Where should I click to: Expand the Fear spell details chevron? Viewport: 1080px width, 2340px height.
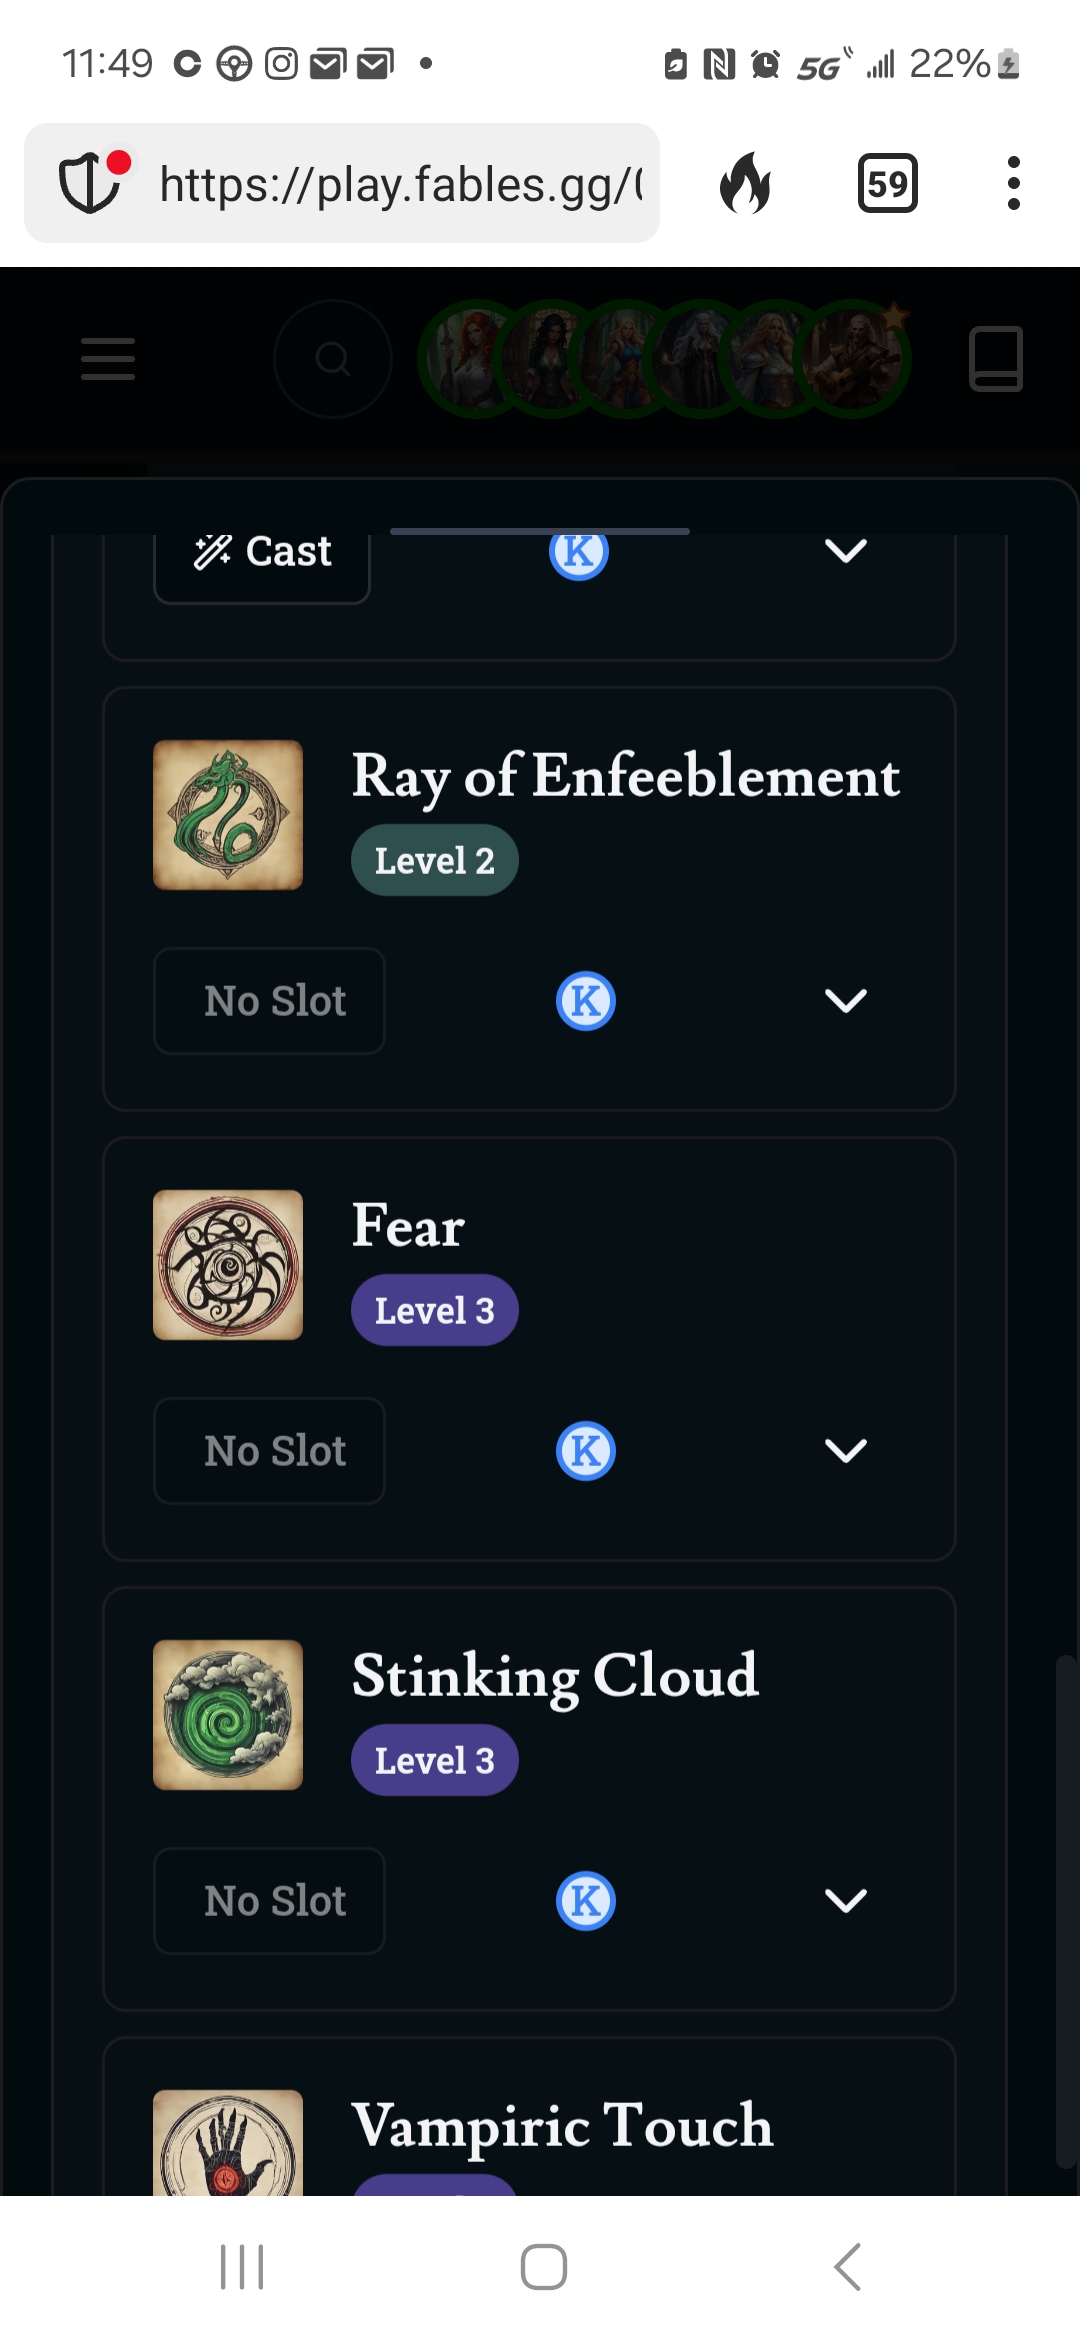point(845,1451)
